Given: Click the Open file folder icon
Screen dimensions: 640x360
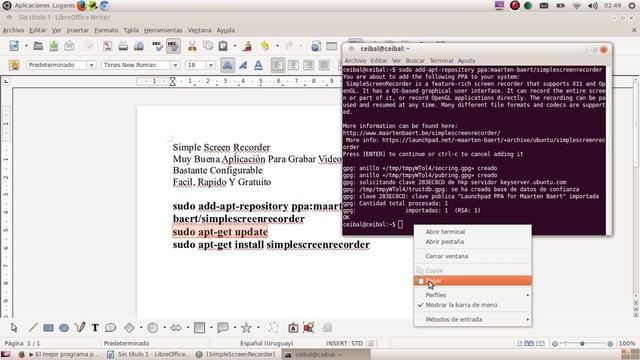Looking at the screenshot, I should point(38,46).
